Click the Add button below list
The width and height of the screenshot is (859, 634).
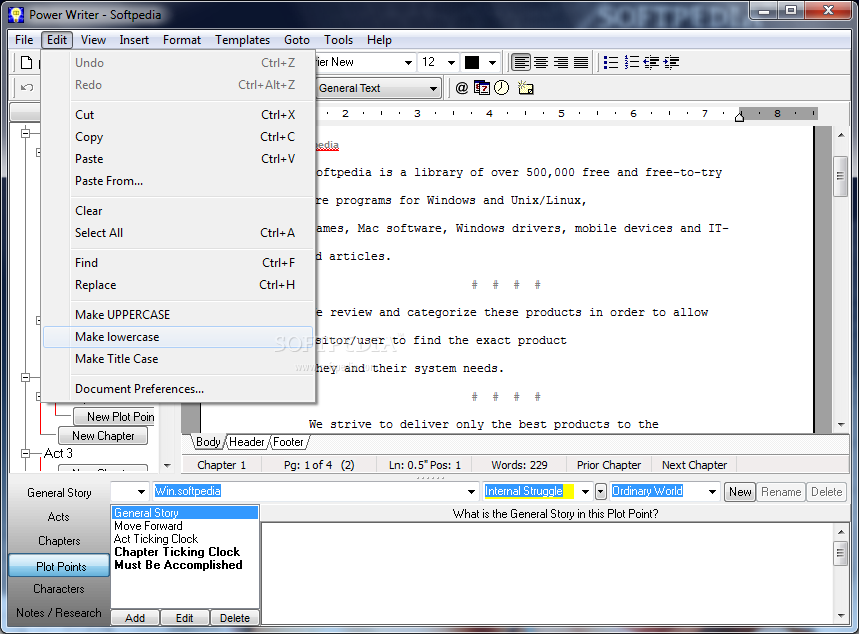coord(135,618)
